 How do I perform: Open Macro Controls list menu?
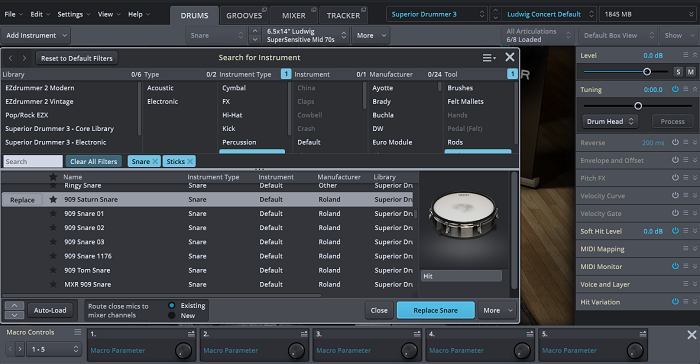(x=78, y=332)
